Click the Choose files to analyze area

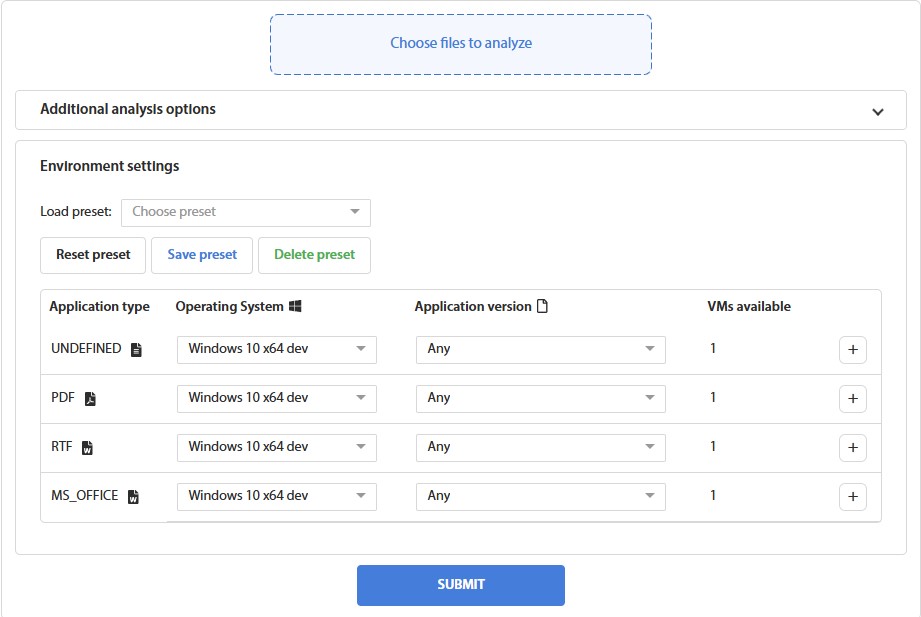460,44
